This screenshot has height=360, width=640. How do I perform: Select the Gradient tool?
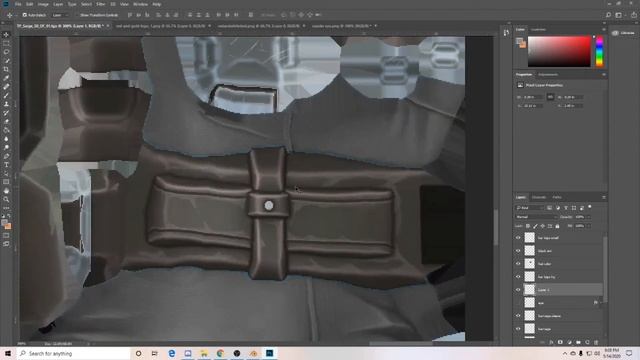pos(6,130)
